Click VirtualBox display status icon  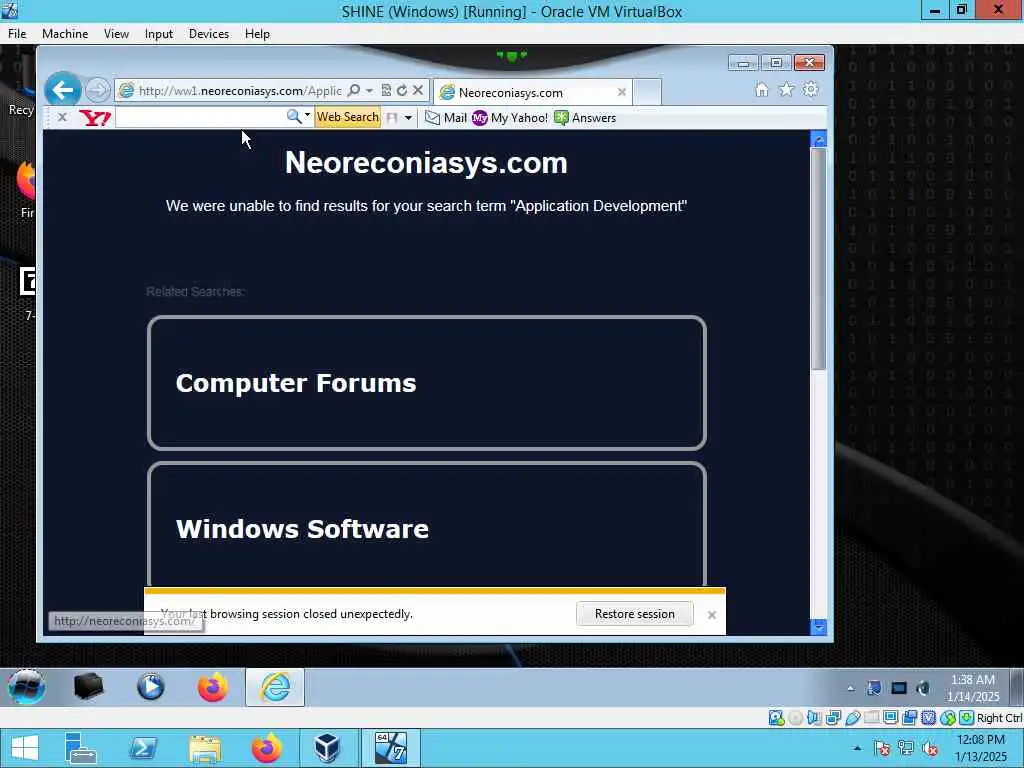[890, 718]
